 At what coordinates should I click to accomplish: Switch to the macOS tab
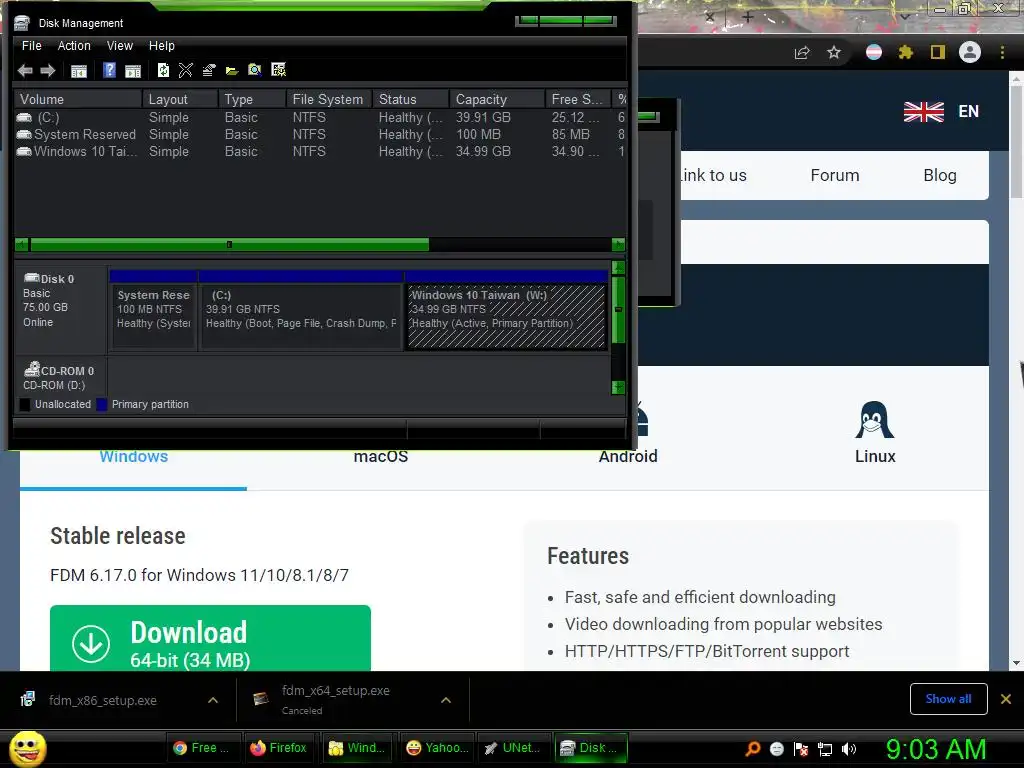click(x=381, y=456)
